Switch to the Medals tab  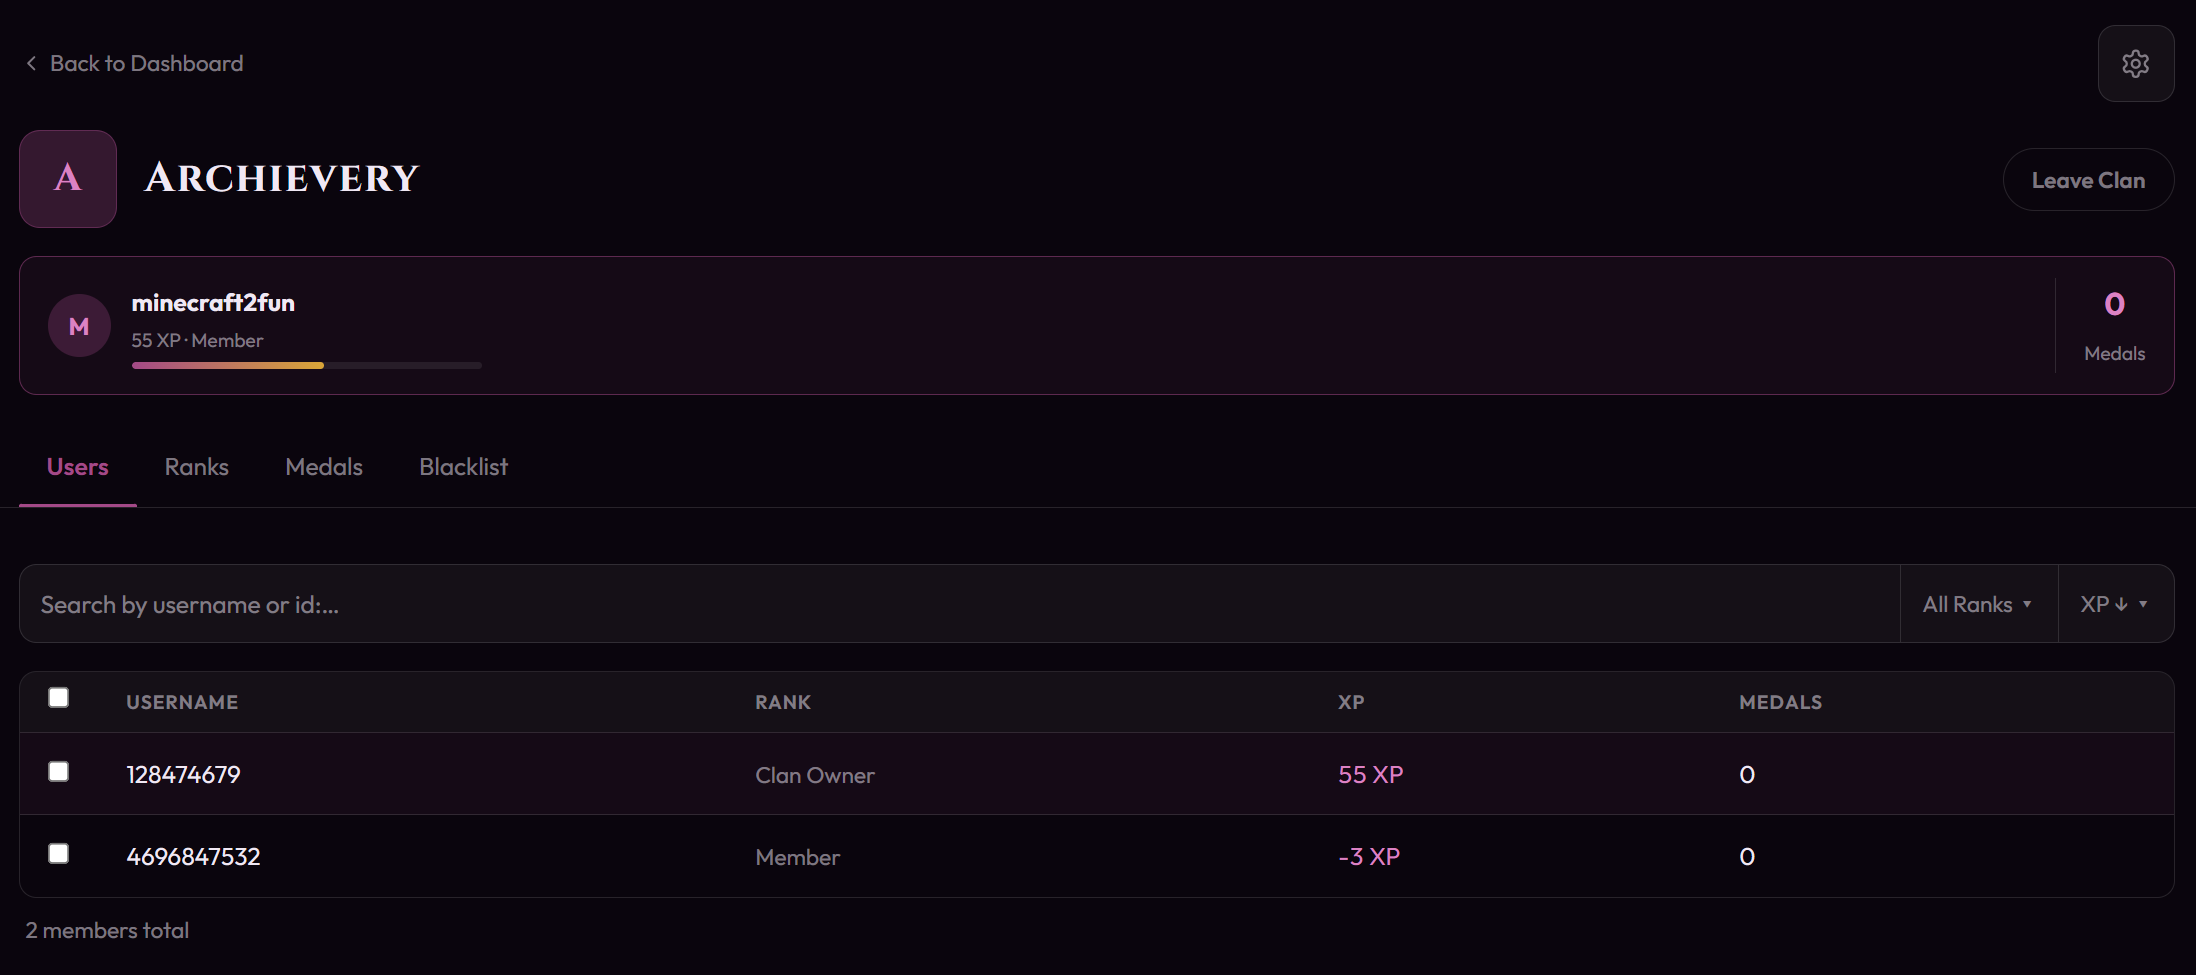pyautogui.click(x=324, y=467)
